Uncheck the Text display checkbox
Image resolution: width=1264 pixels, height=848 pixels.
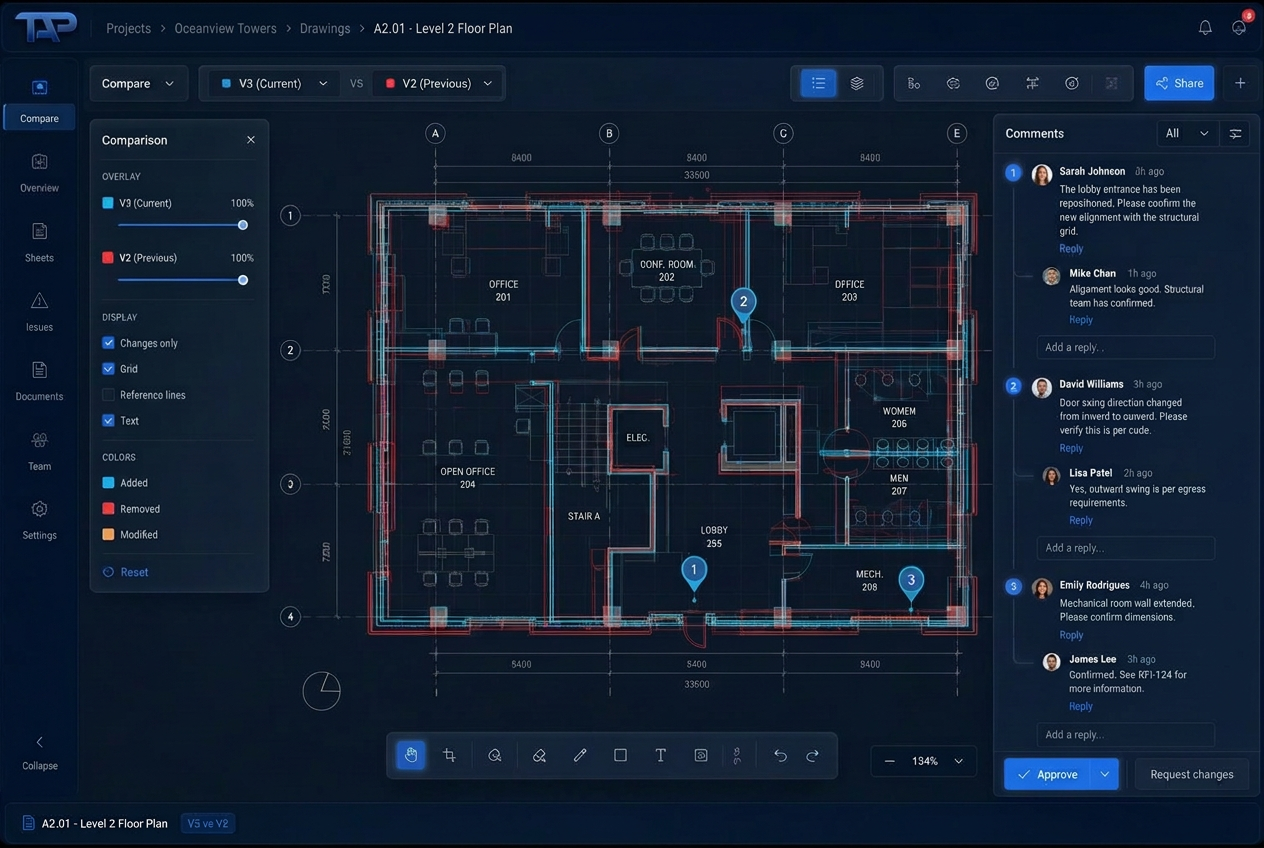pos(108,421)
